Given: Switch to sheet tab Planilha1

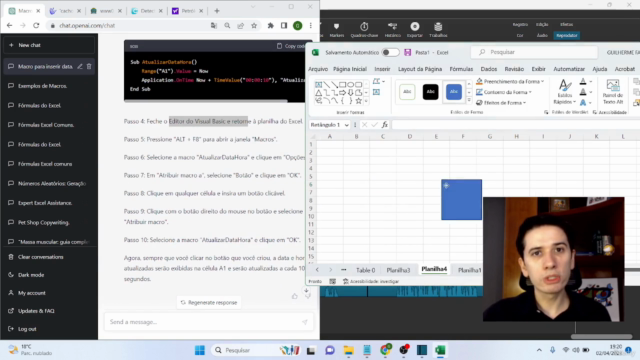Looking at the screenshot, I should [x=469, y=270].
